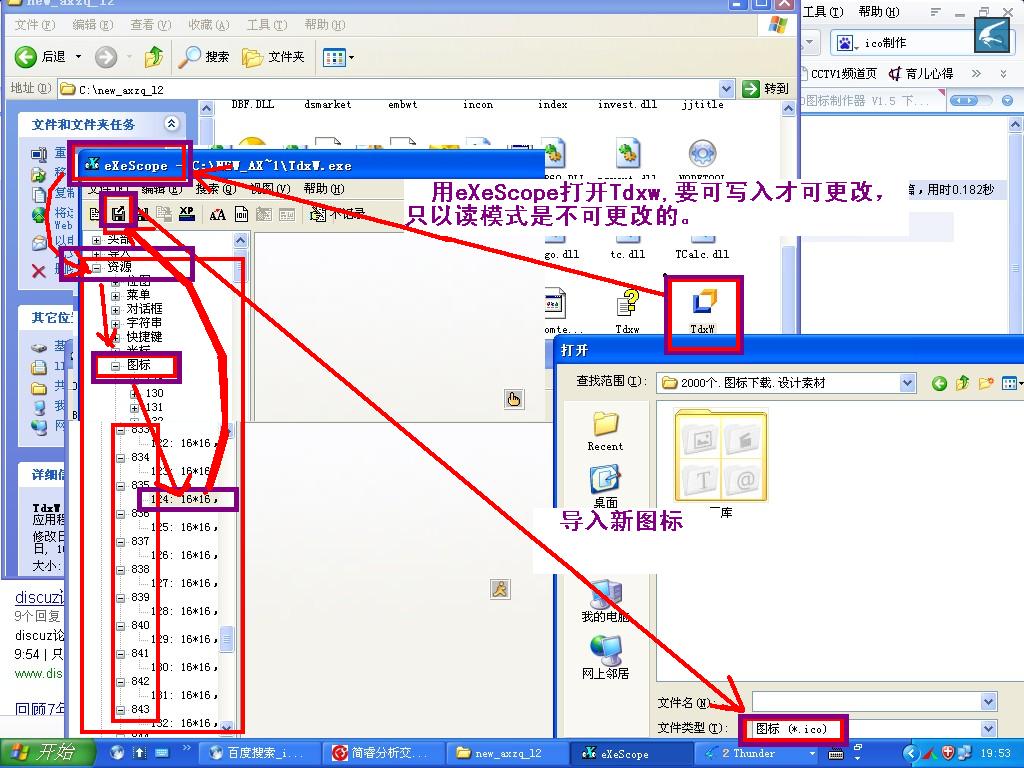Click Up One Level icon in Open dialog
Screen dimensions: 1024x768
click(x=962, y=383)
